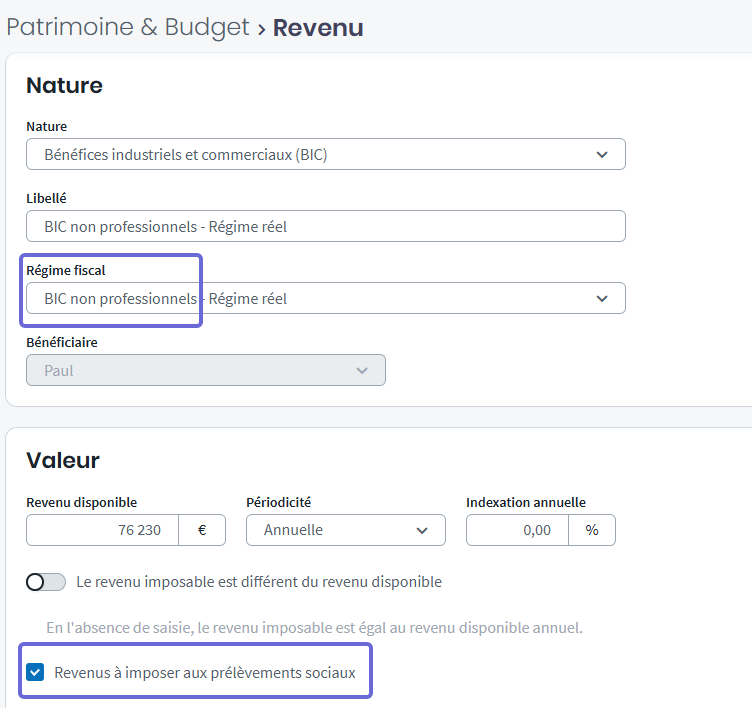
Task: Open the Nature dropdown showing BIC
Action: [x=326, y=154]
